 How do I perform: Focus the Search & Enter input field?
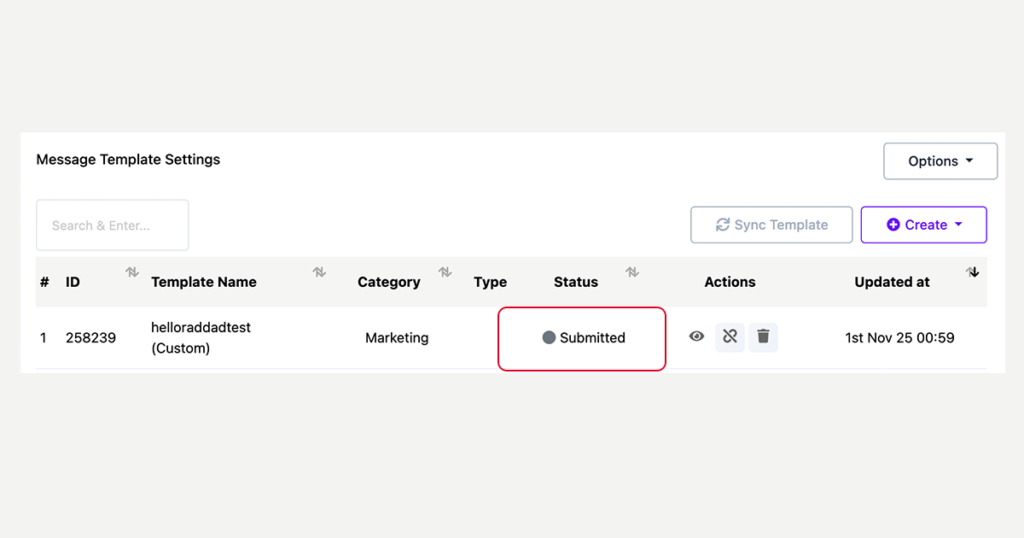112,225
